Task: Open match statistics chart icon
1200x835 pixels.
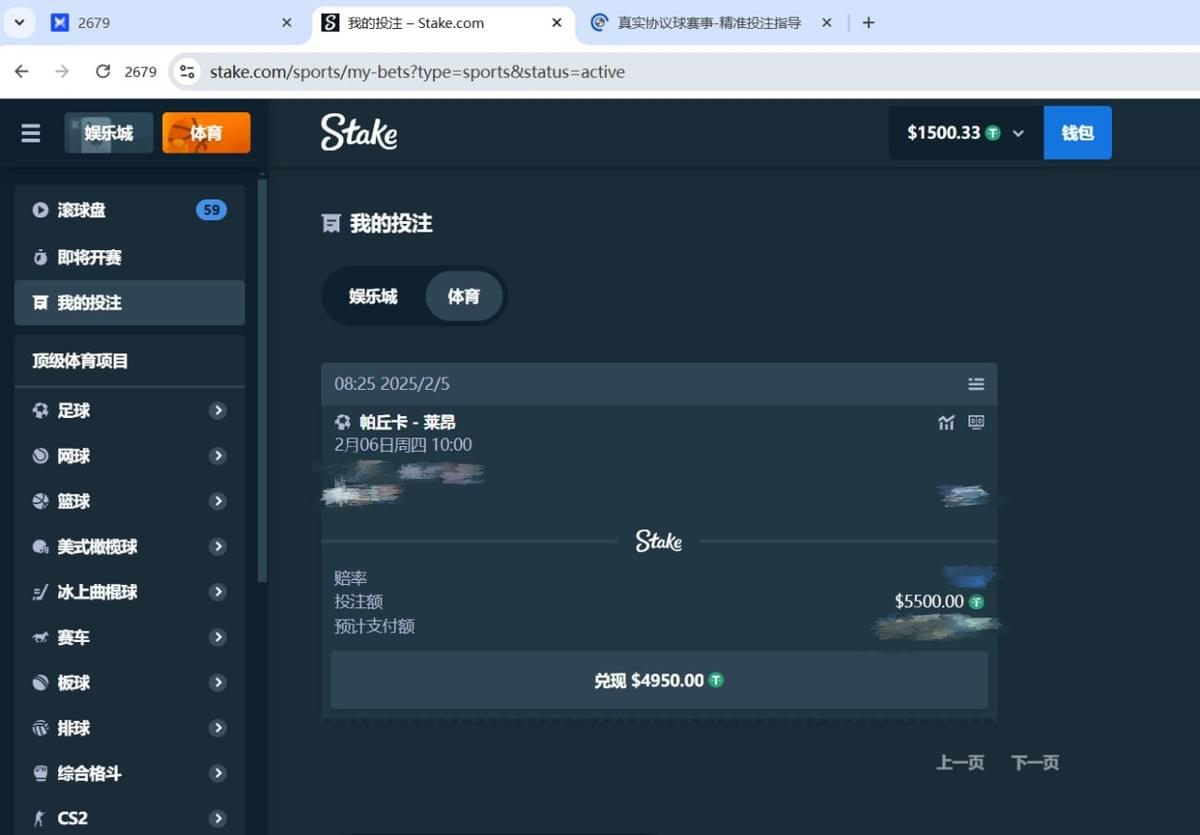Action: 946,423
